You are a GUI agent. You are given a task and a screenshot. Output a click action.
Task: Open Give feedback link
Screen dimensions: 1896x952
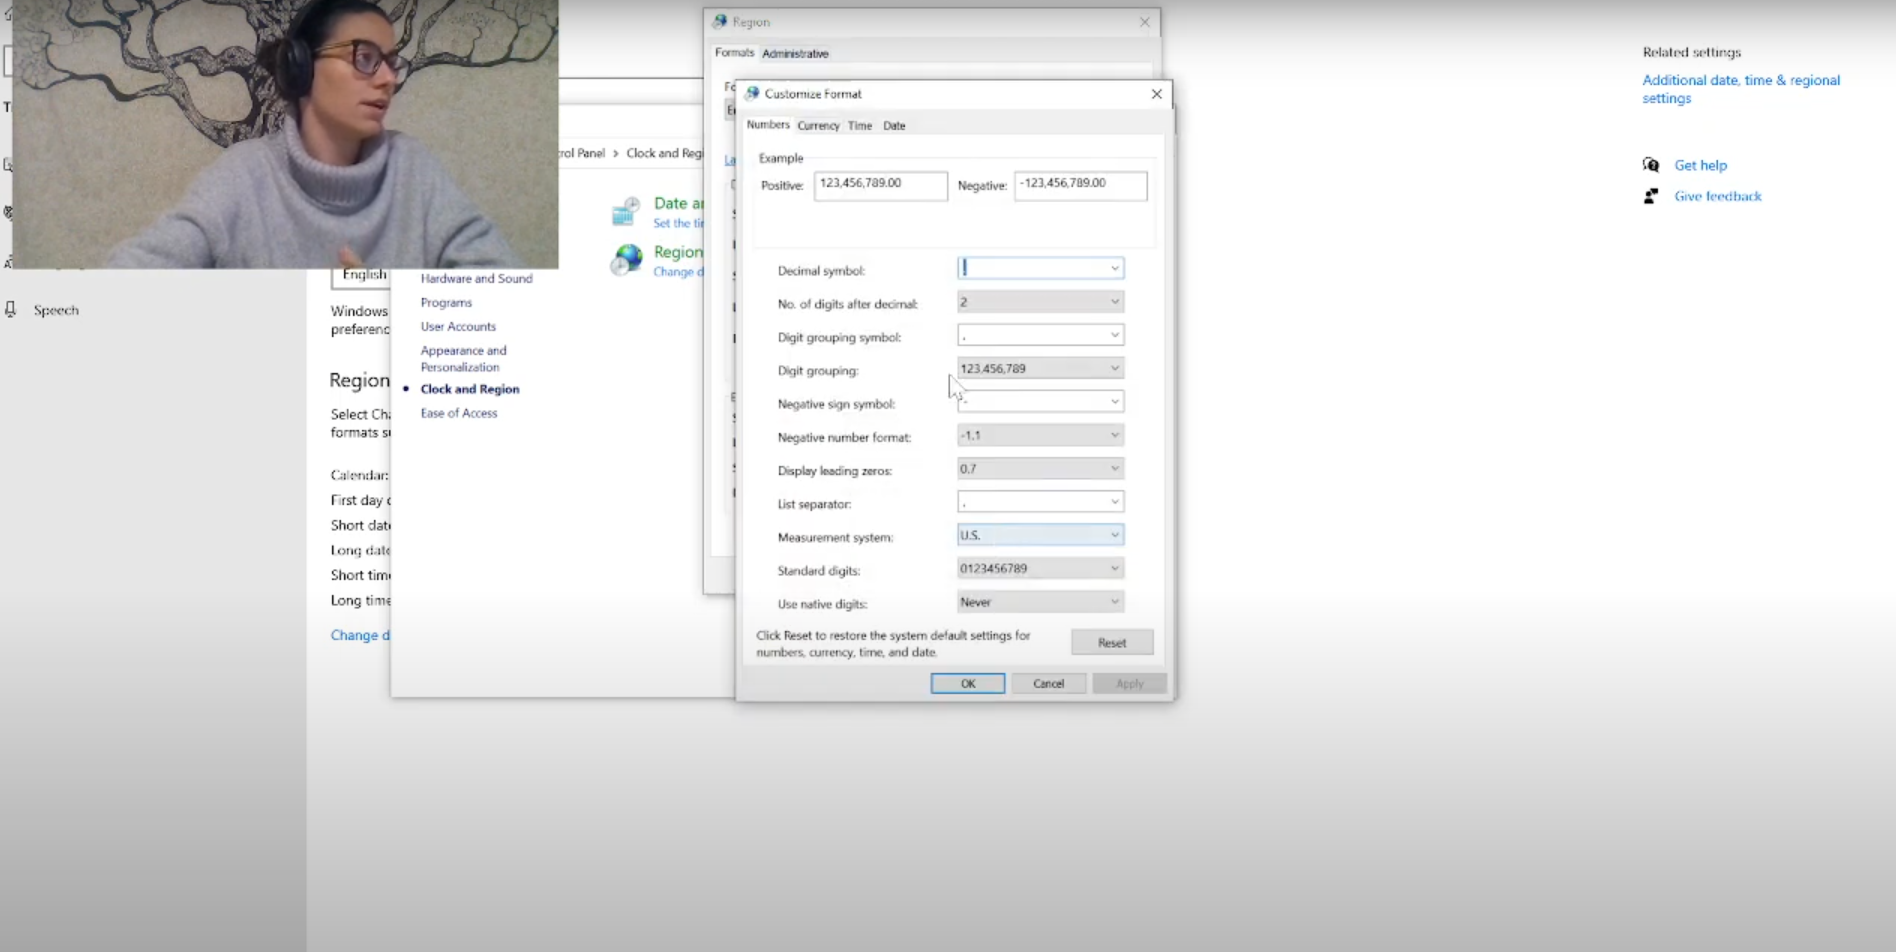pyautogui.click(x=1718, y=196)
